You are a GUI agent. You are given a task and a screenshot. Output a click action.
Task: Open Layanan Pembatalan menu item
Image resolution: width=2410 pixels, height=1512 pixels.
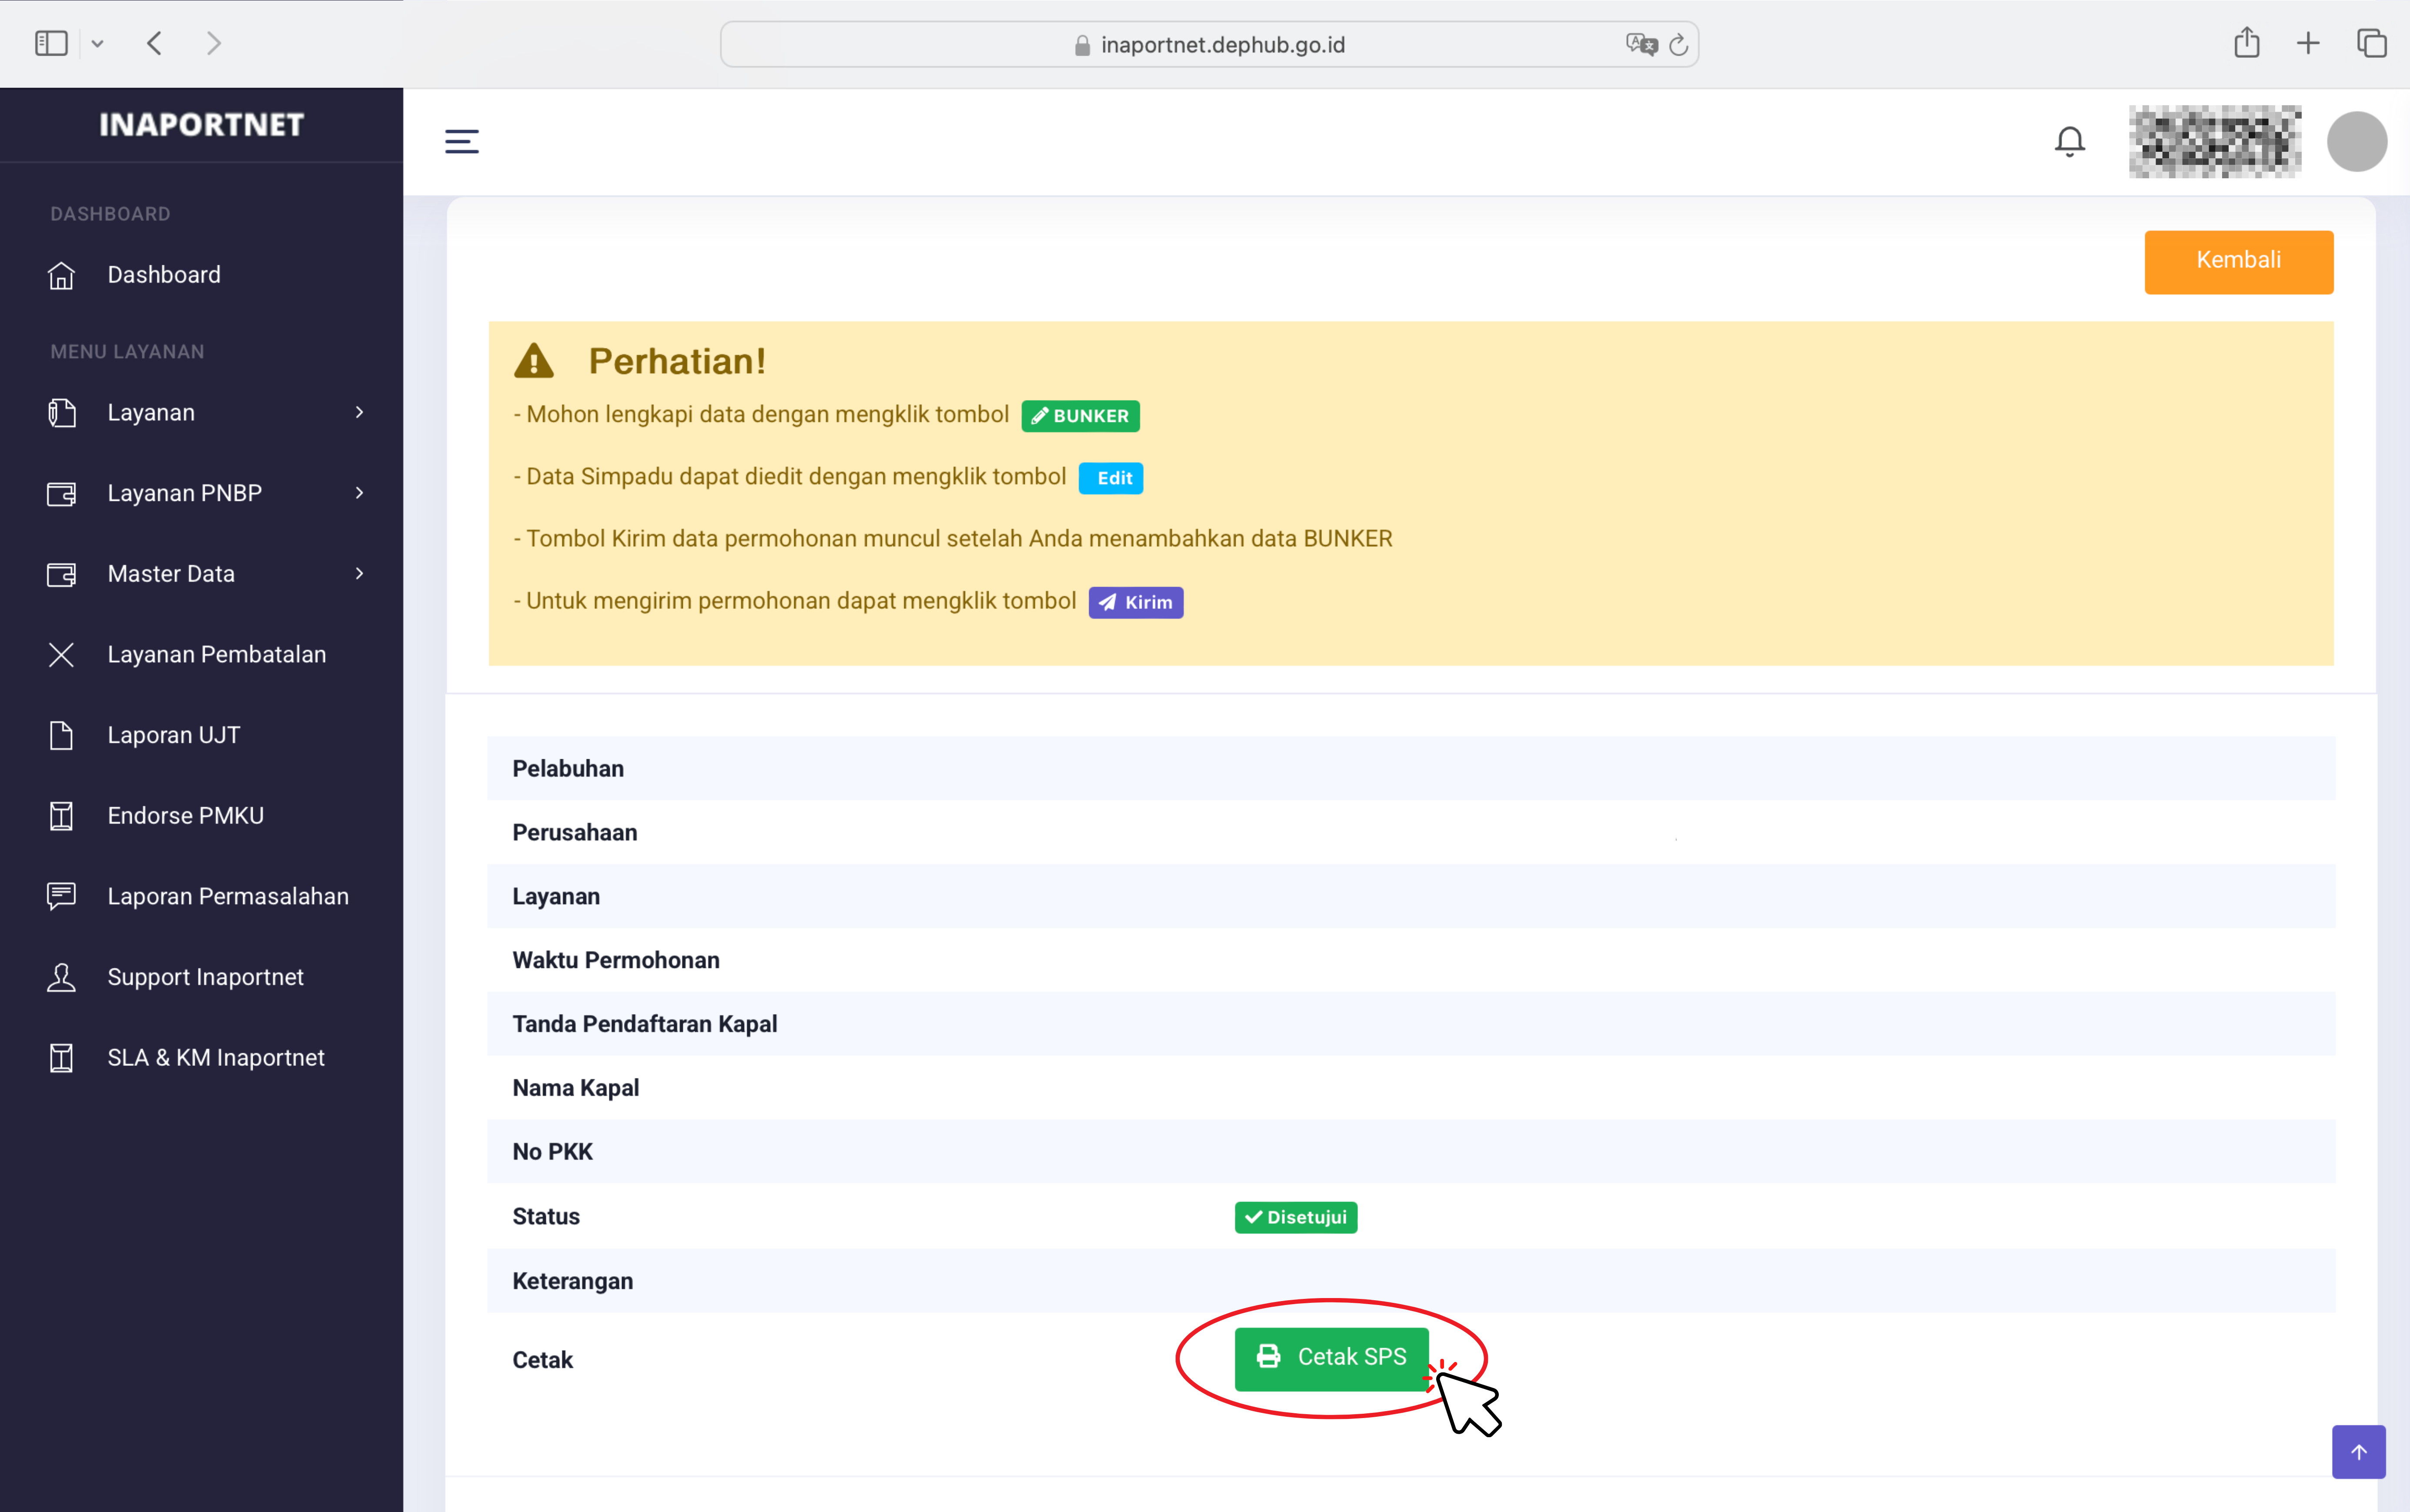click(216, 654)
